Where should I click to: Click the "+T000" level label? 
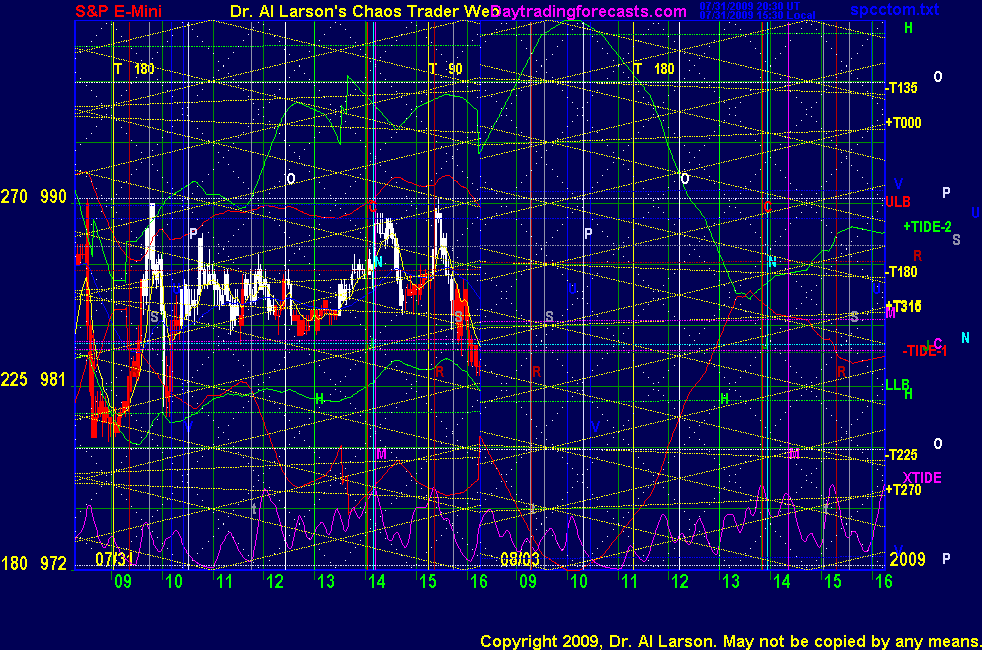click(904, 123)
